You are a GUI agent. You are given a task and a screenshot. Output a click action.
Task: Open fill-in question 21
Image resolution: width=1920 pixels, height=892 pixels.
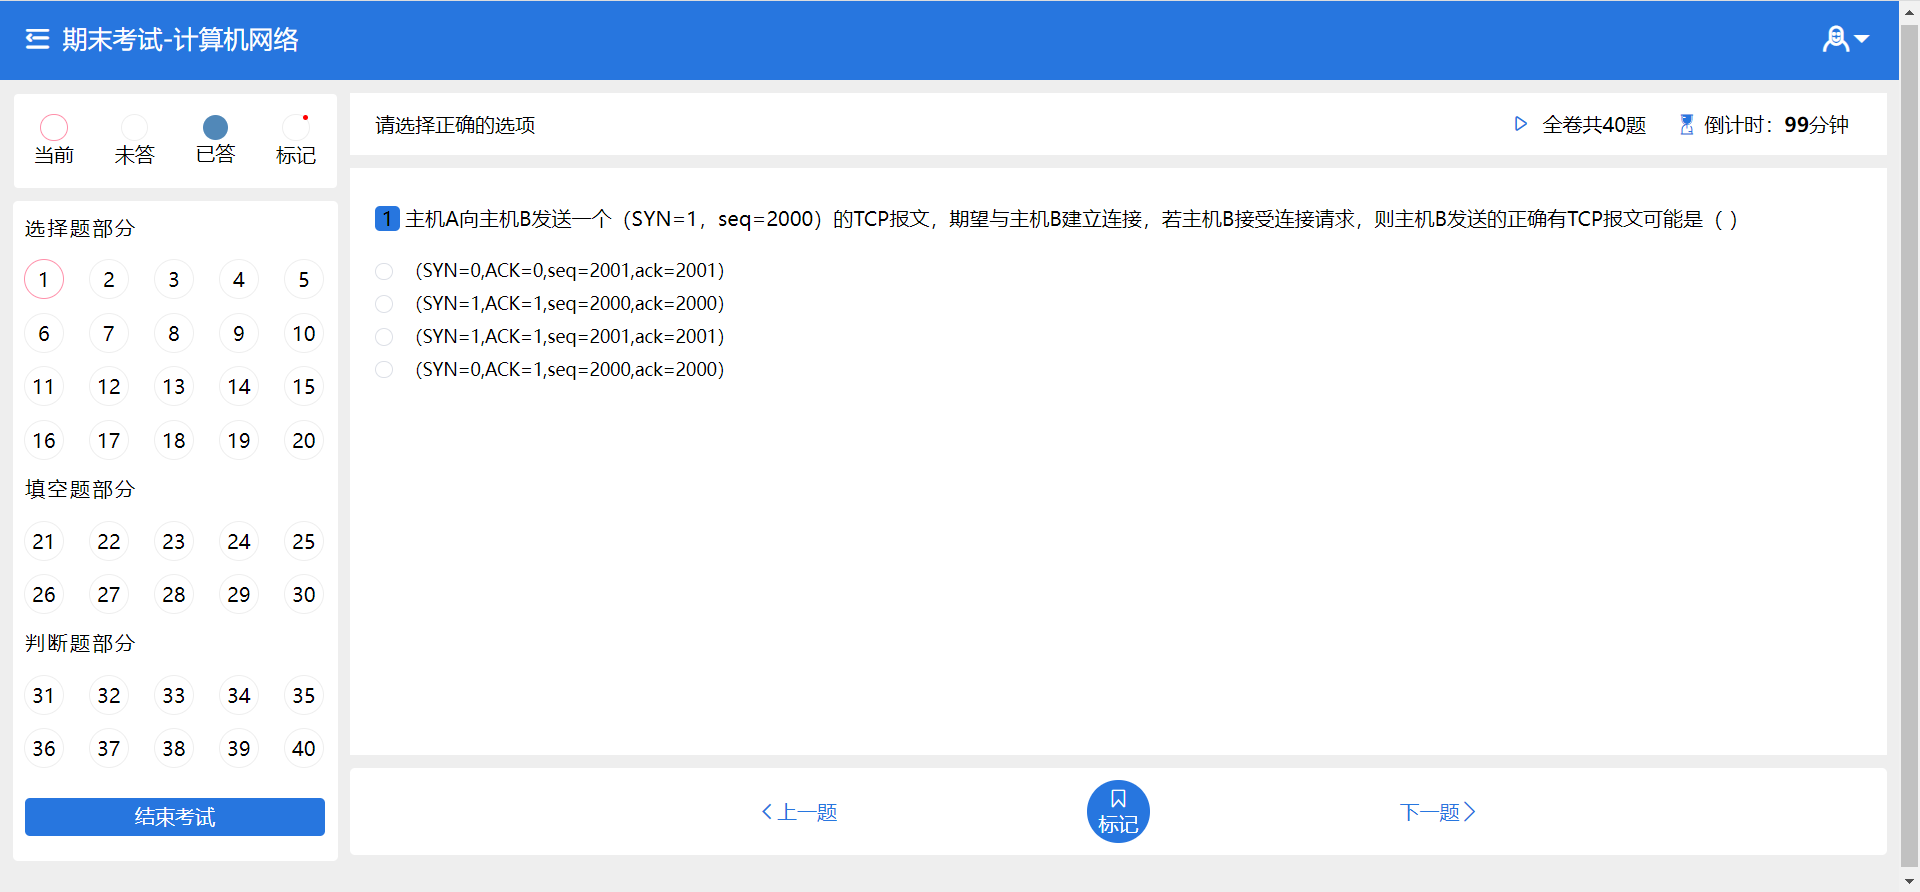coord(44,541)
